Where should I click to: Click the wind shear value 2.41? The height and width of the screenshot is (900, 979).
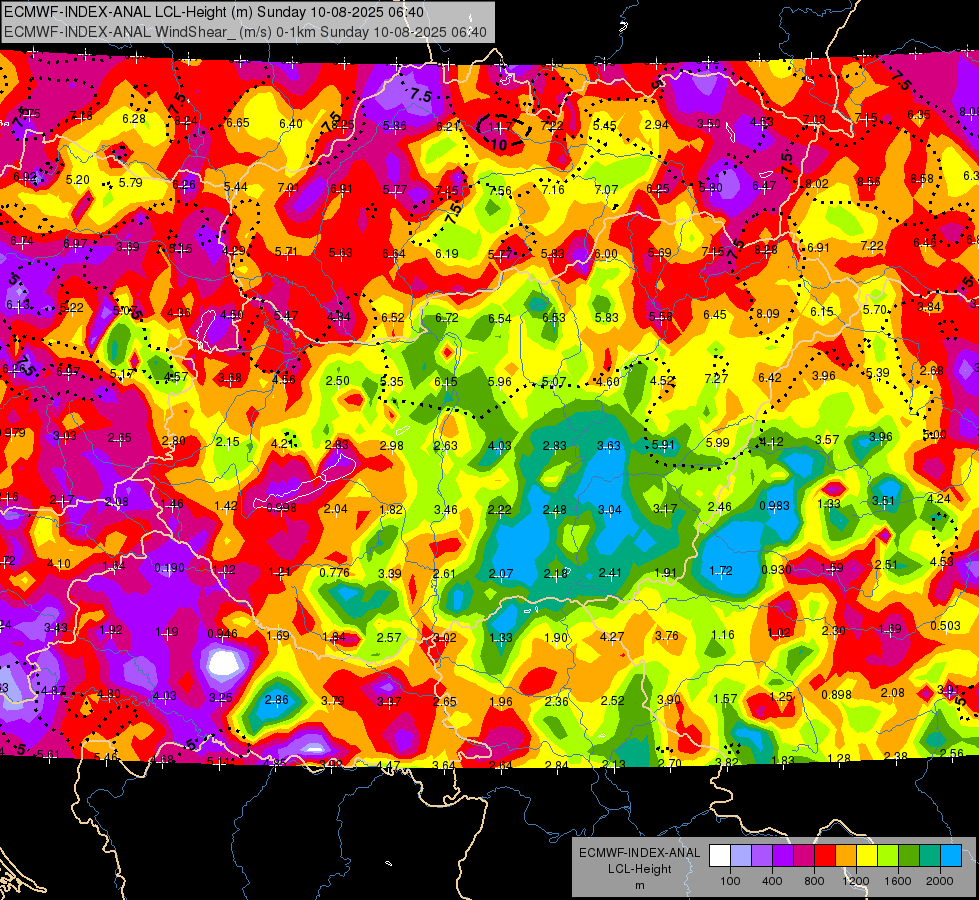coord(610,573)
